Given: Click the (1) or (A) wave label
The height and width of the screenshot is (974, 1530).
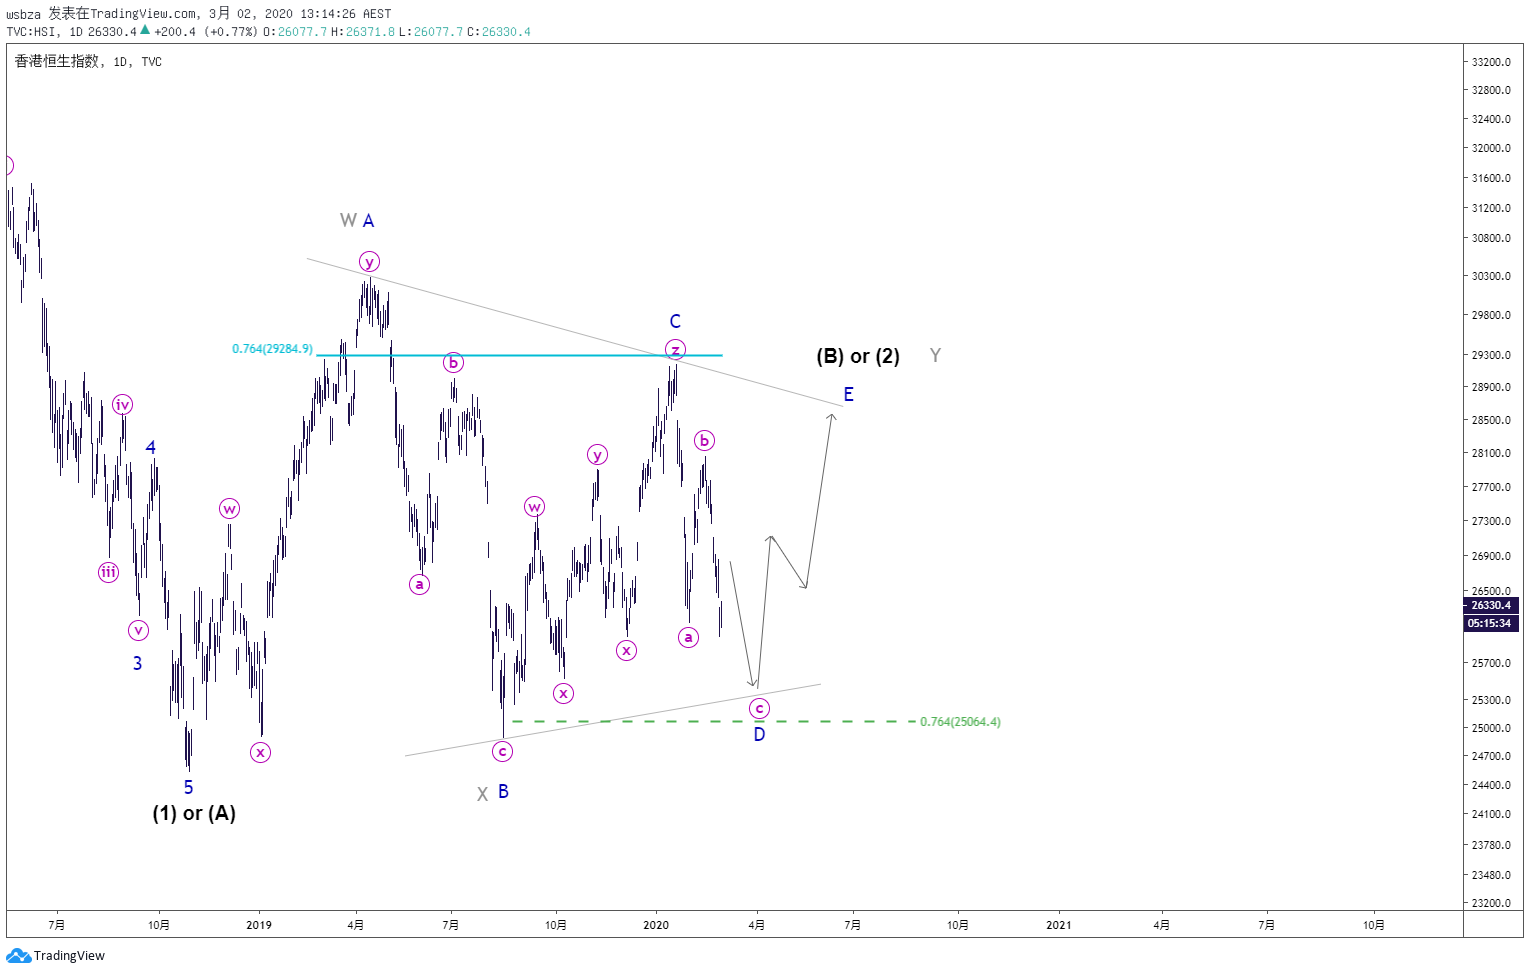Looking at the screenshot, I should [194, 813].
